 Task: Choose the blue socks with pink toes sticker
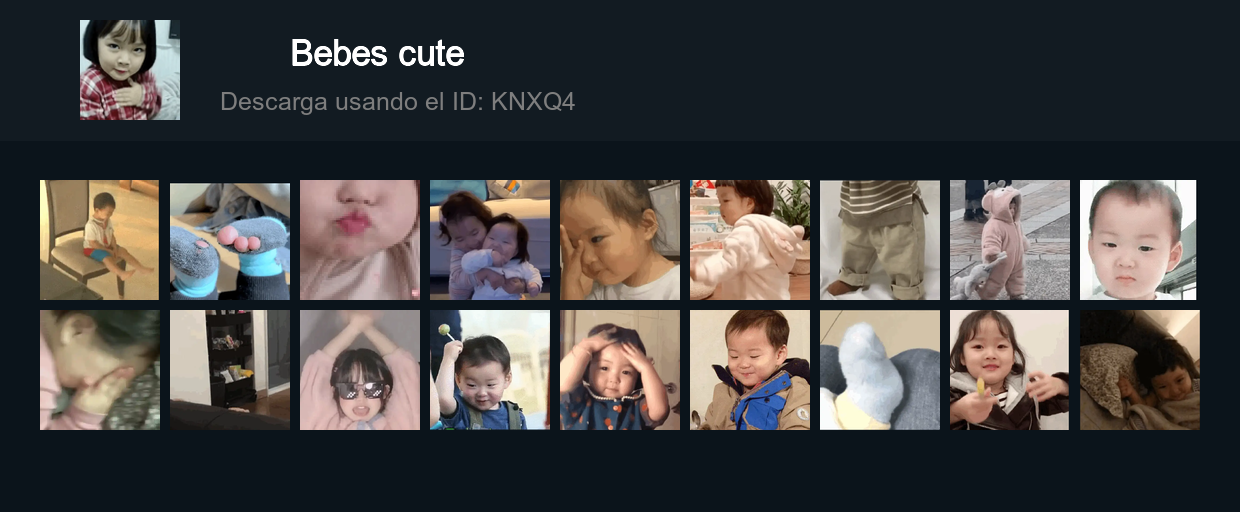230,240
